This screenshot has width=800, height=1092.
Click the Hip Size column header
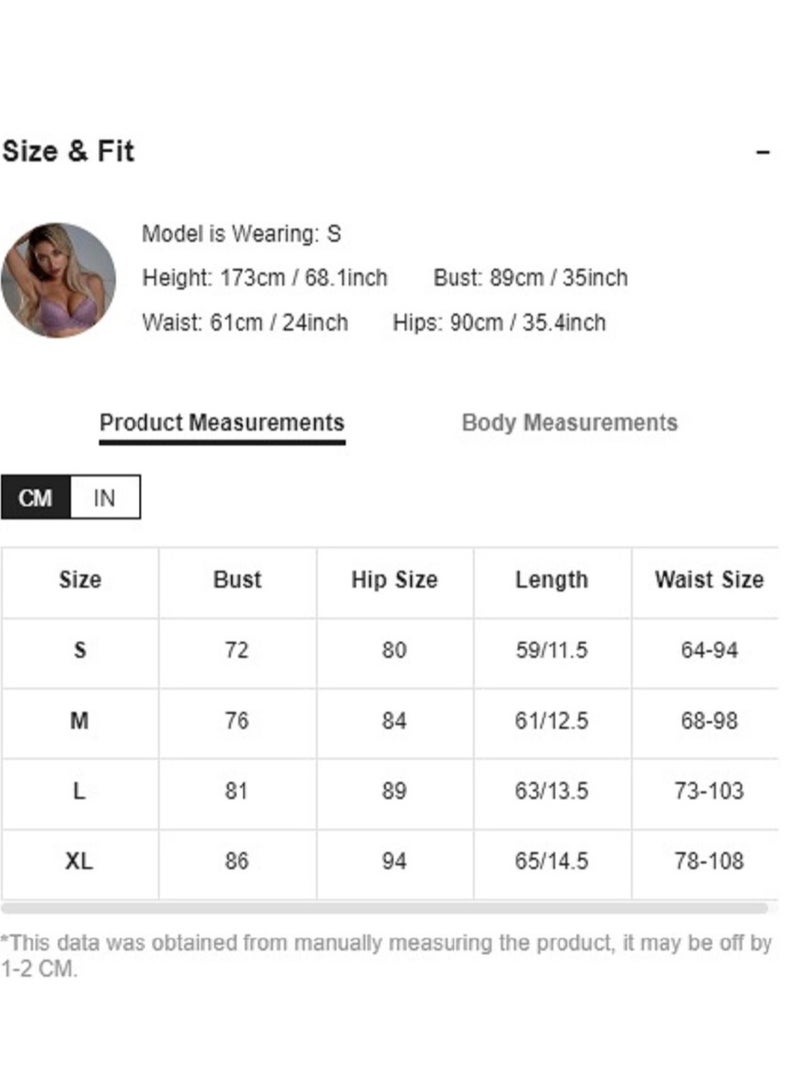[395, 580]
